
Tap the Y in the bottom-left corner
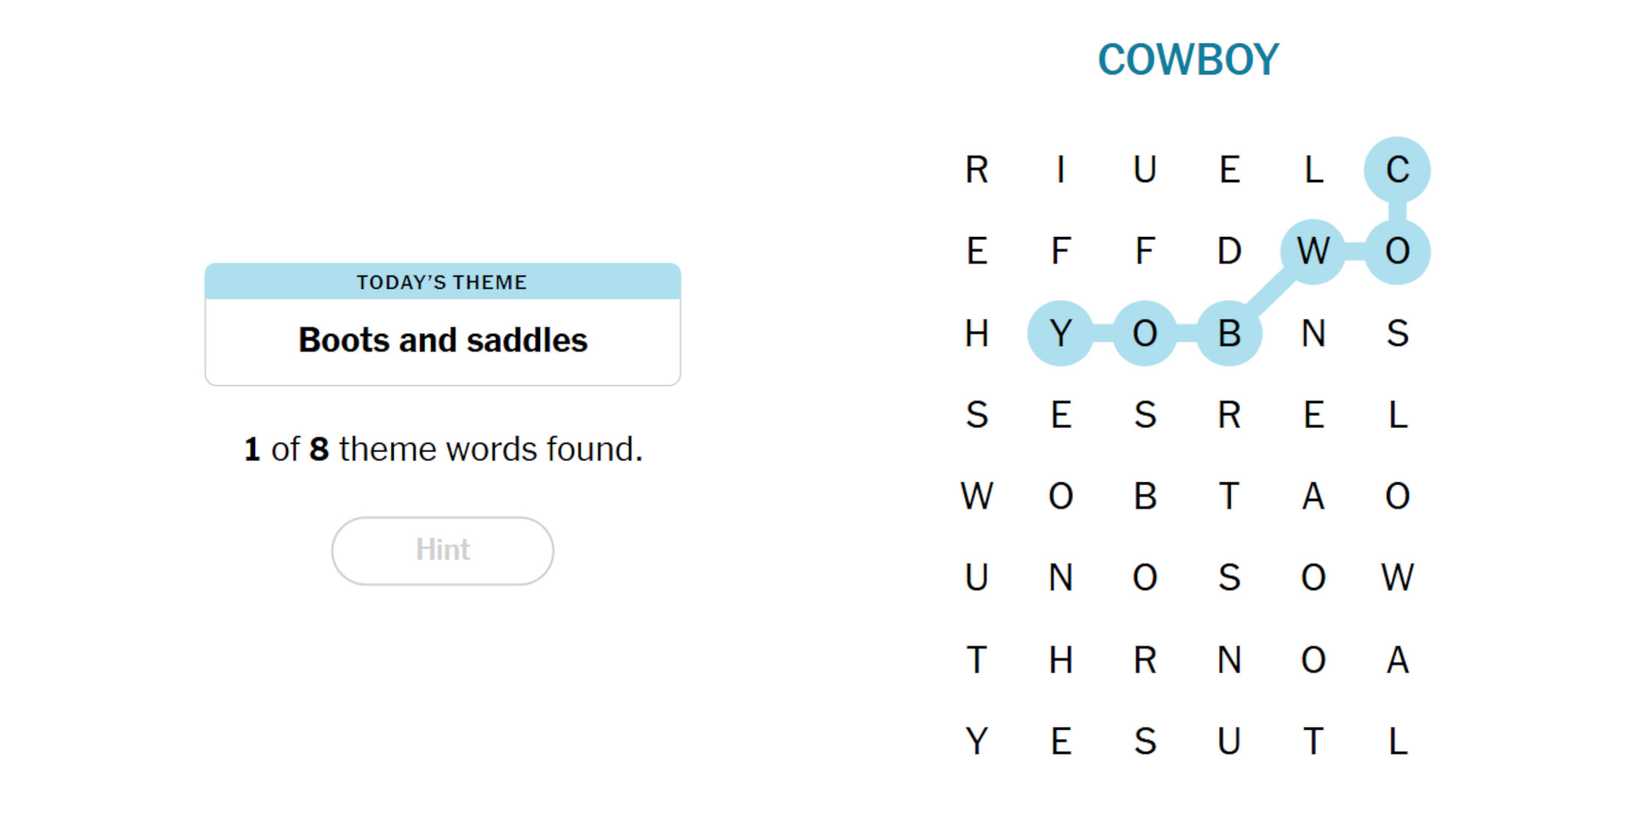(977, 741)
